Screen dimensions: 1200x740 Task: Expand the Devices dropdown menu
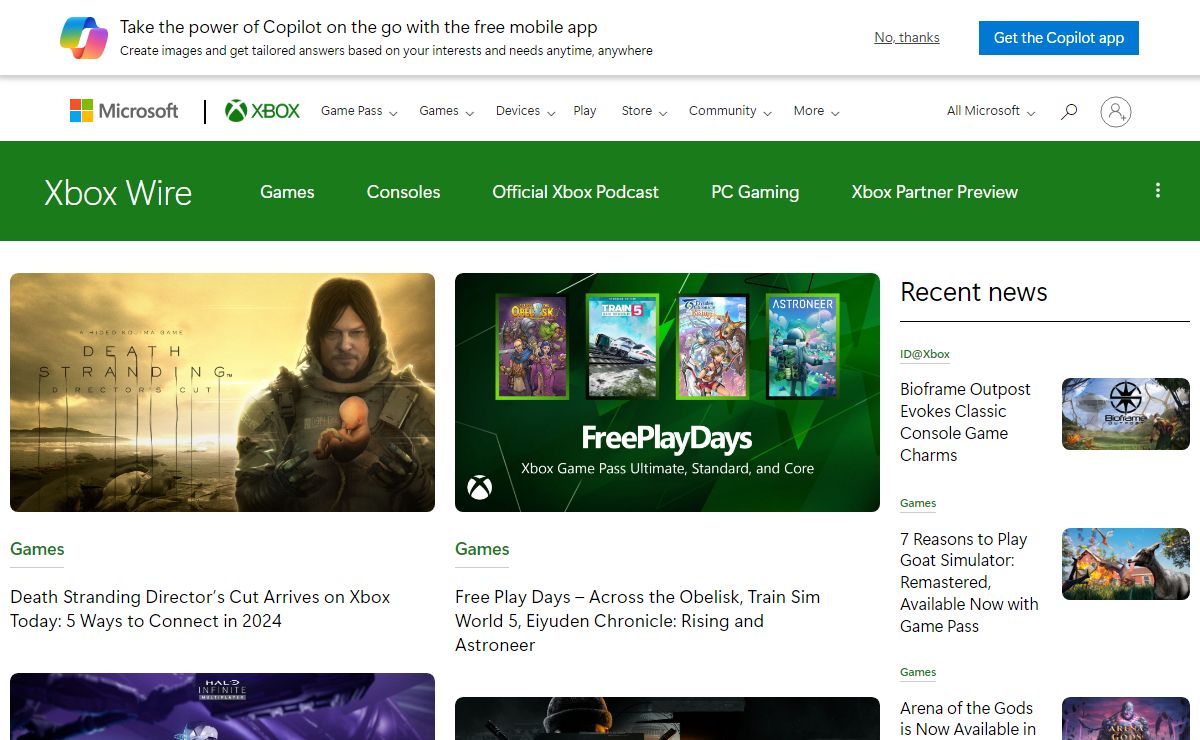525,111
